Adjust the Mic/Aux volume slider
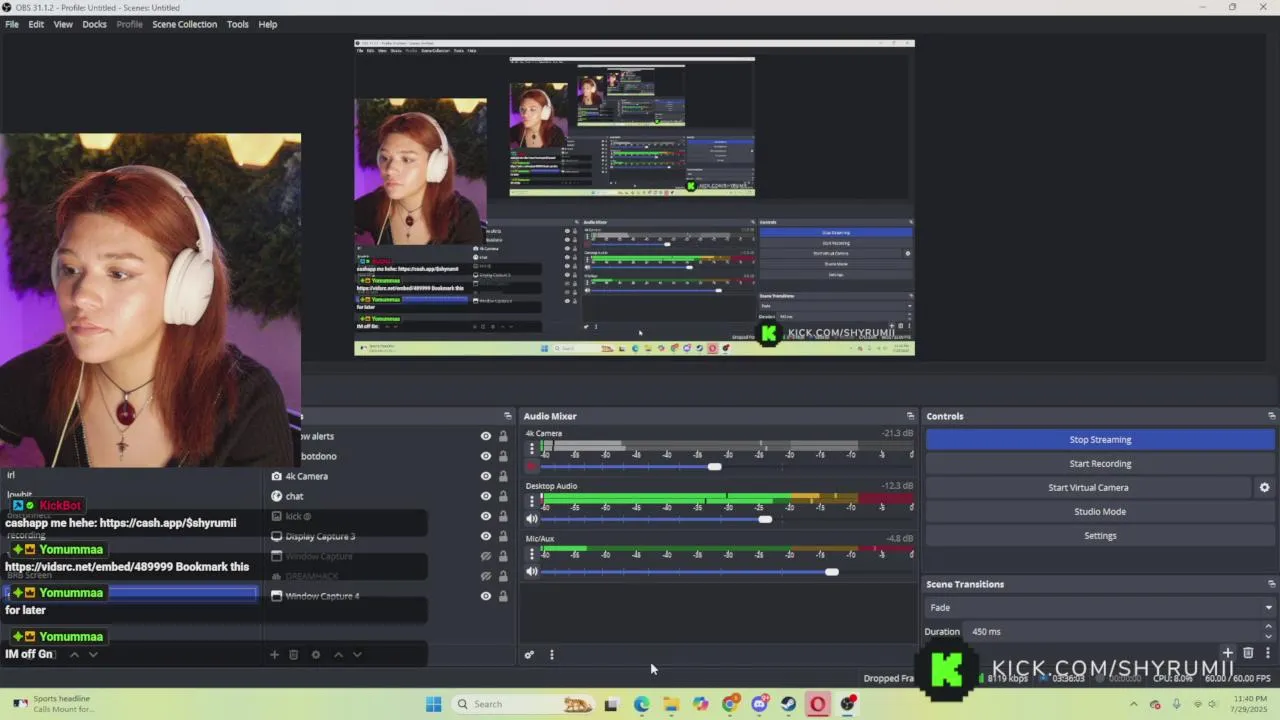Image resolution: width=1280 pixels, height=720 pixels. (x=831, y=572)
